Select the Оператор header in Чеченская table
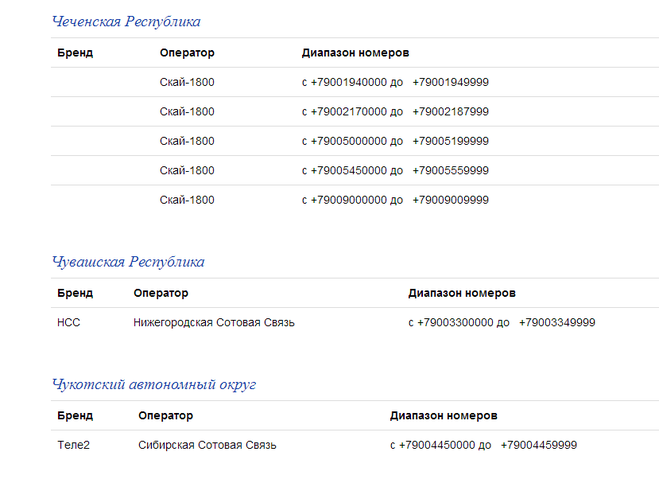The height and width of the screenshot is (483, 659). [187, 53]
